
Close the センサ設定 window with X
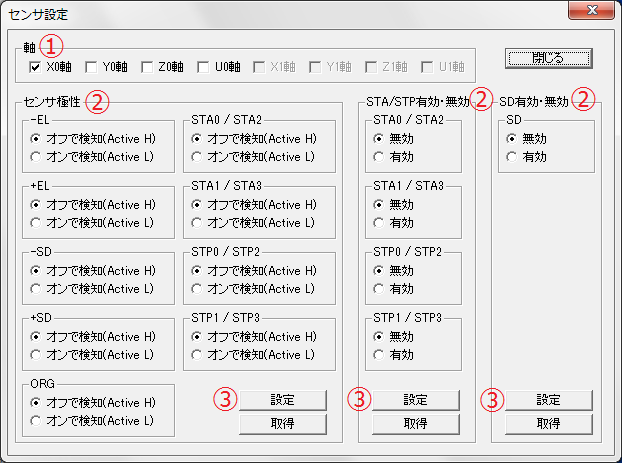click(591, 10)
